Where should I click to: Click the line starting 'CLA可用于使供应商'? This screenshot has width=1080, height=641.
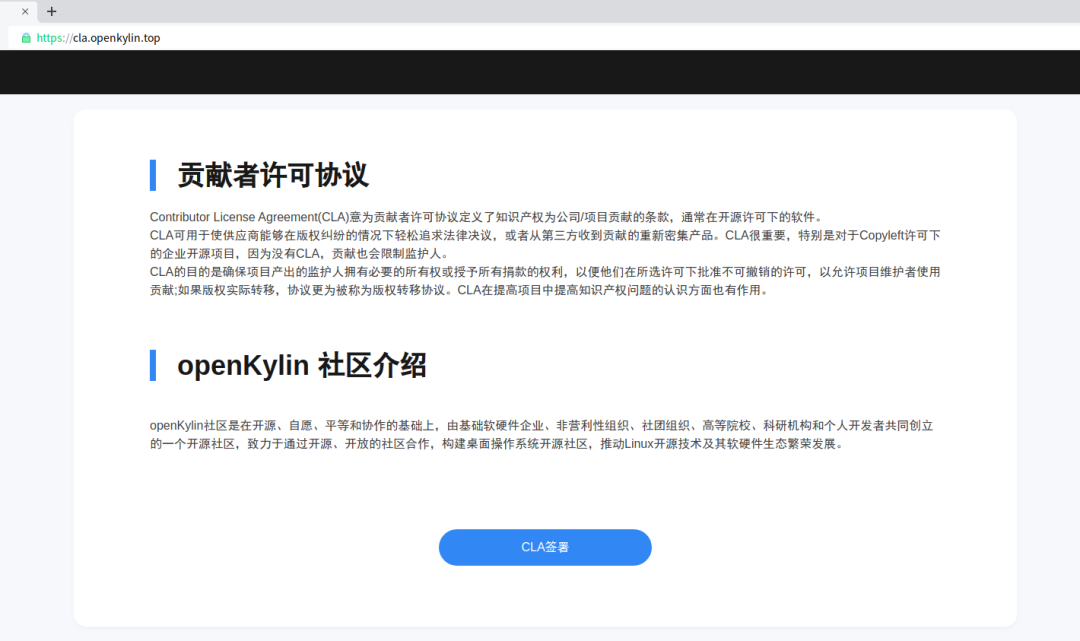[x=545, y=235]
